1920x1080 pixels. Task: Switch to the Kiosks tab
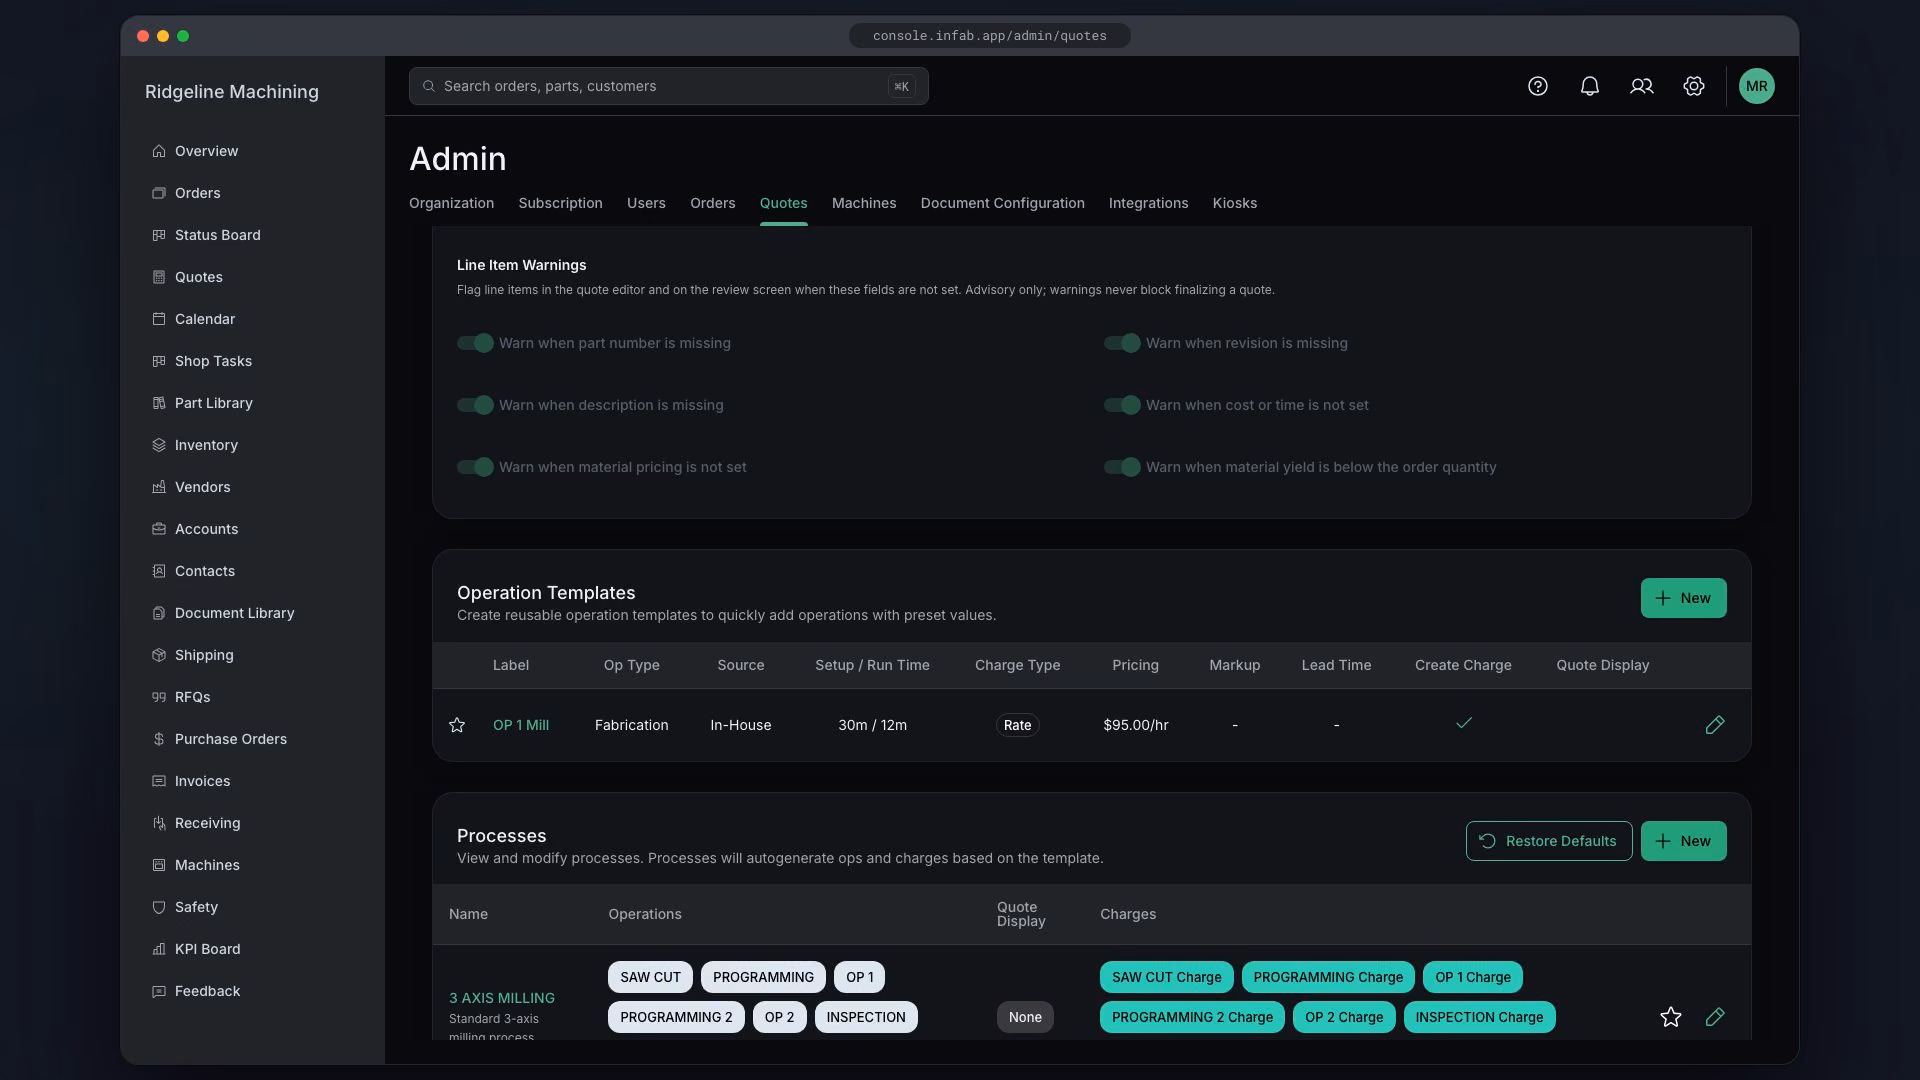pyautogui.click(x=1235, y=203)
